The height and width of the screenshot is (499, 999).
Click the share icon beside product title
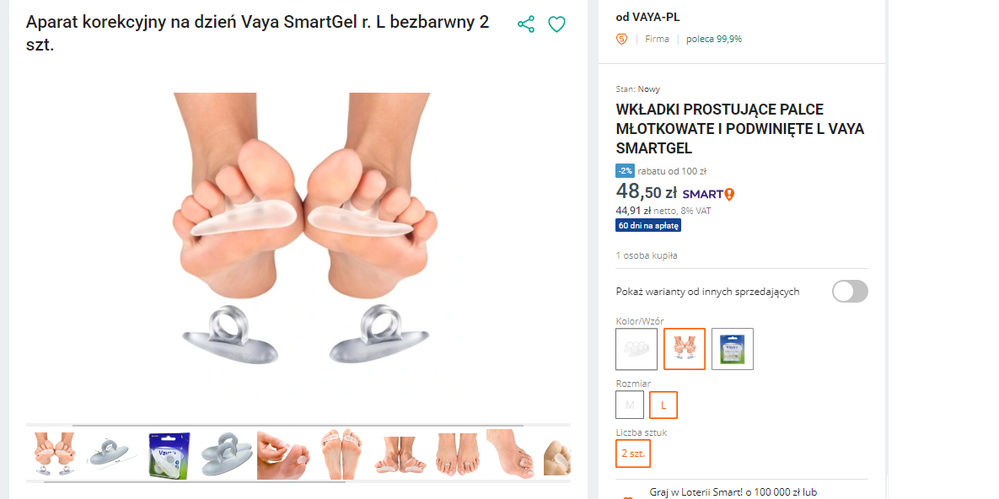526,24
